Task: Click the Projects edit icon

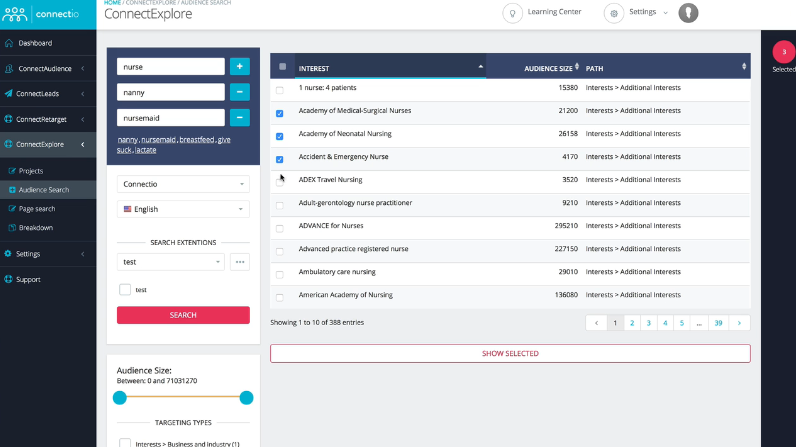Action: [x=12, y=171]
